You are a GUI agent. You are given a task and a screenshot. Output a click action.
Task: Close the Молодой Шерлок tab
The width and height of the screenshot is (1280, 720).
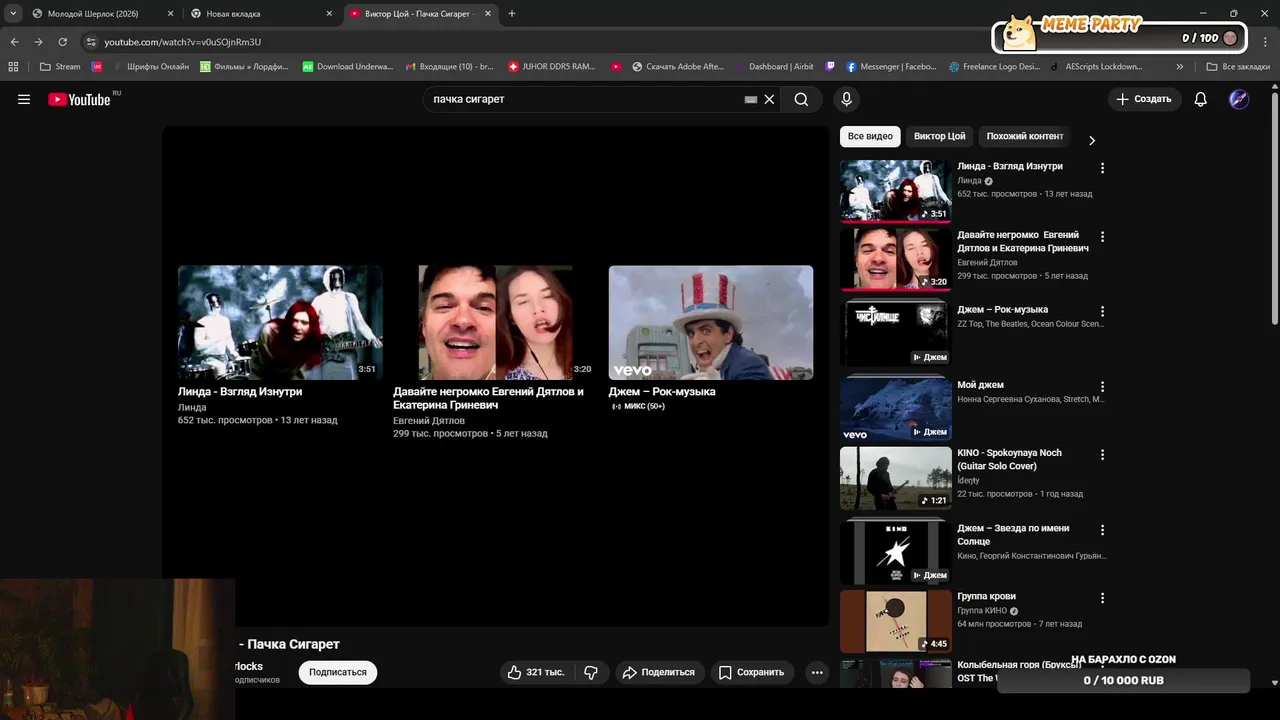click(x=170, y=14)
